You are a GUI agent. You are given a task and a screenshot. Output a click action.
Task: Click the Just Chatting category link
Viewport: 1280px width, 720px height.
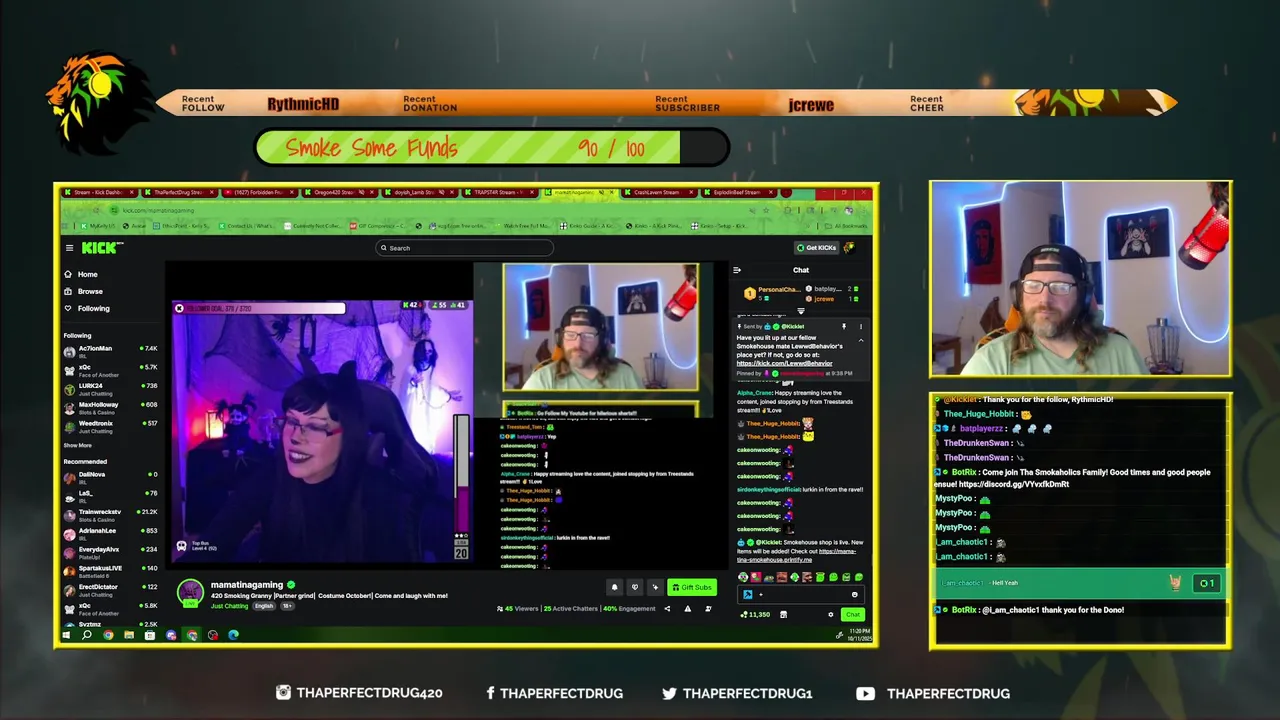(229, 606)
